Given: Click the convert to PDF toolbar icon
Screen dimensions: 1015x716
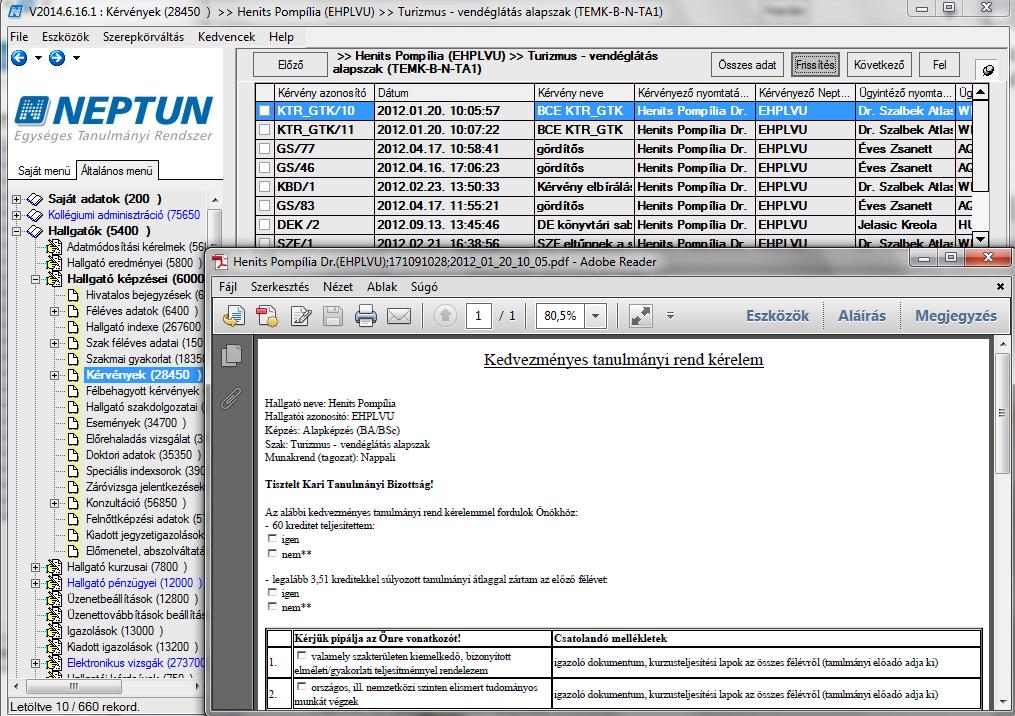Looking at the screenshot, I should point(267,316).
